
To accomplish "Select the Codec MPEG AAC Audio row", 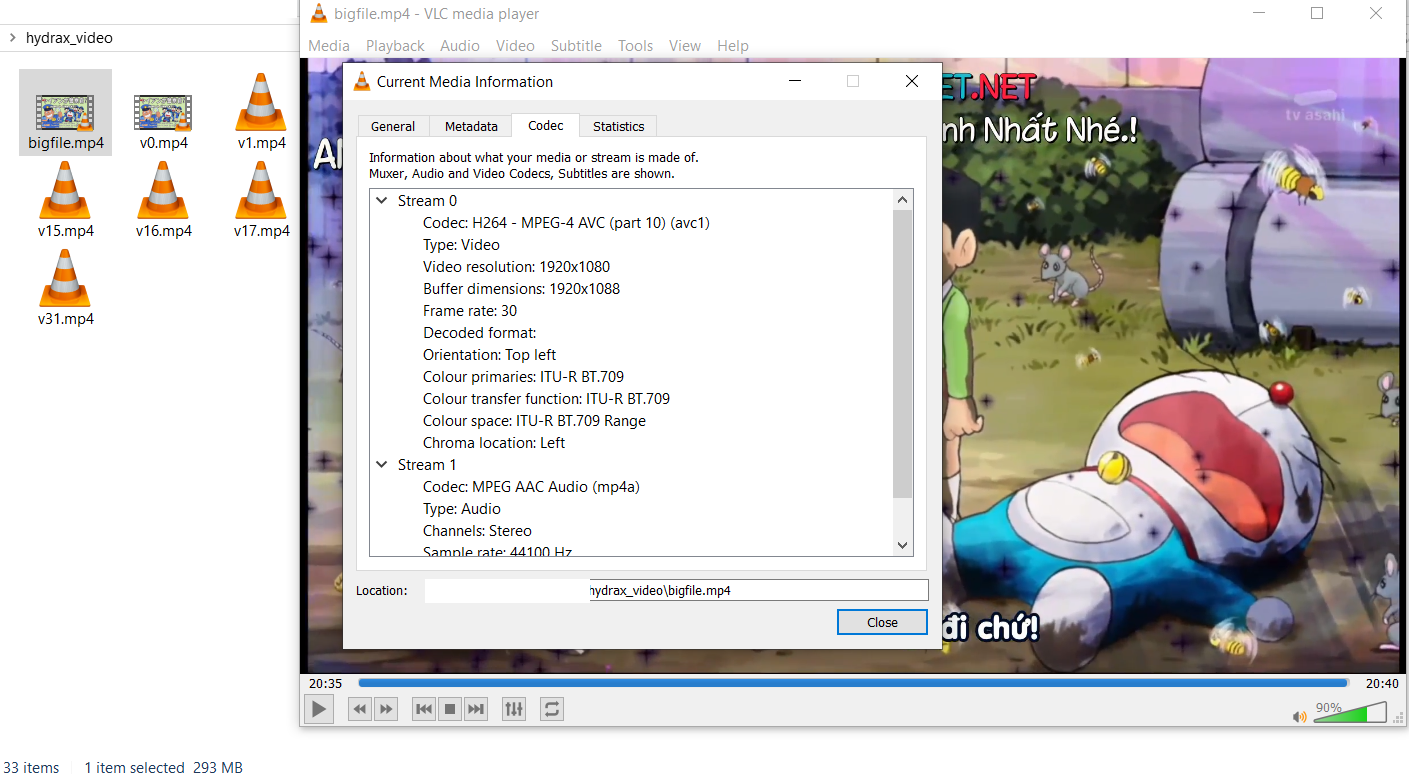I will point(531,487).
